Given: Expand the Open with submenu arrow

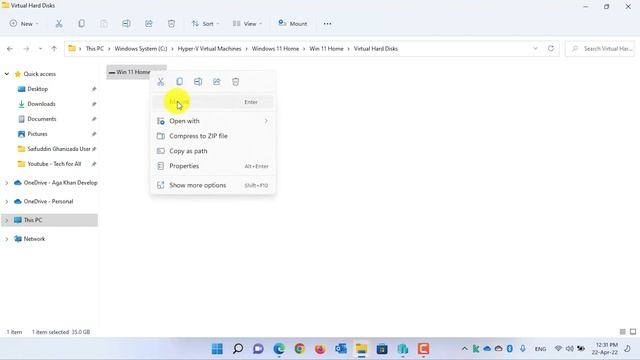Looking at the screenshot, I should (266, 121).
